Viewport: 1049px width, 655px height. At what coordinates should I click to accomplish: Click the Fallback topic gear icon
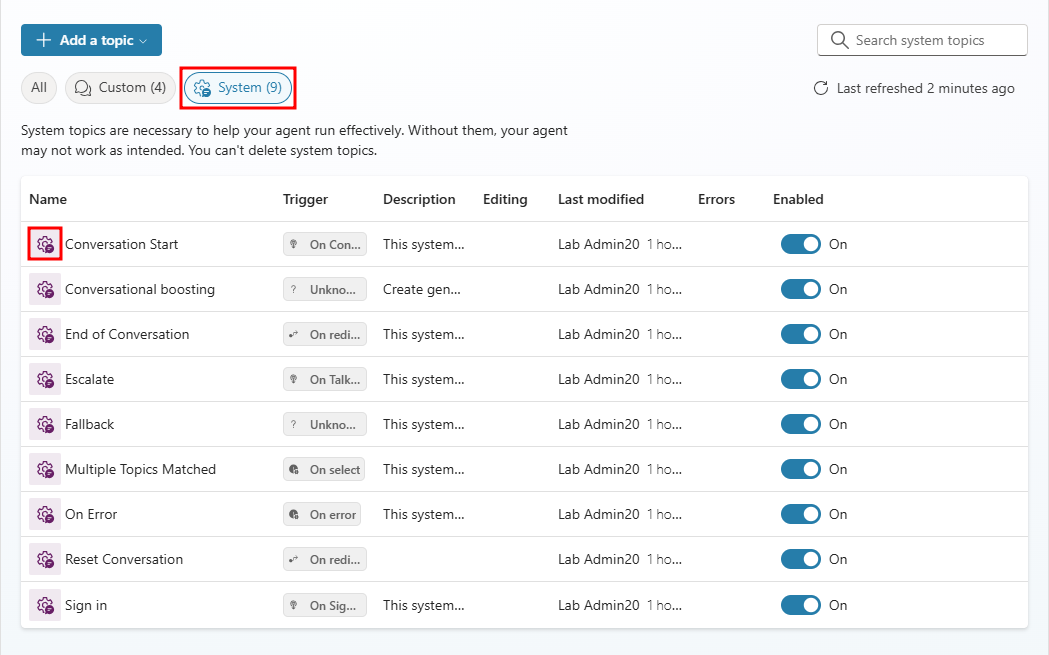tap(45, 424)
